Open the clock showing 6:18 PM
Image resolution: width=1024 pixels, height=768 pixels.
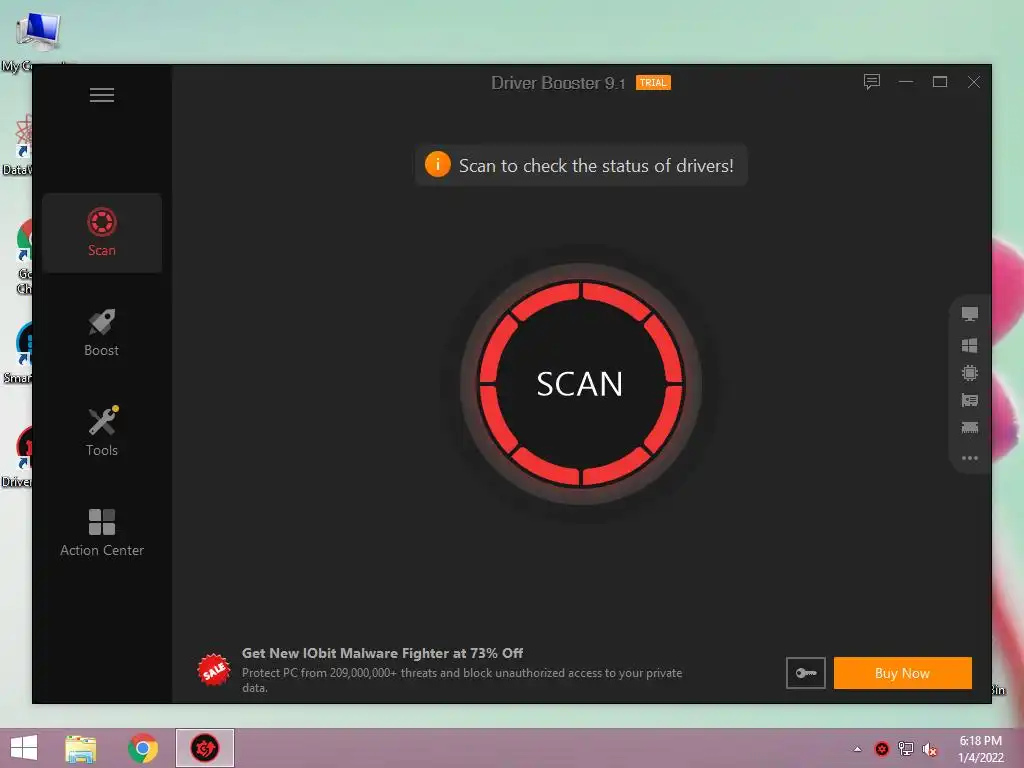(x=980, y=749)
